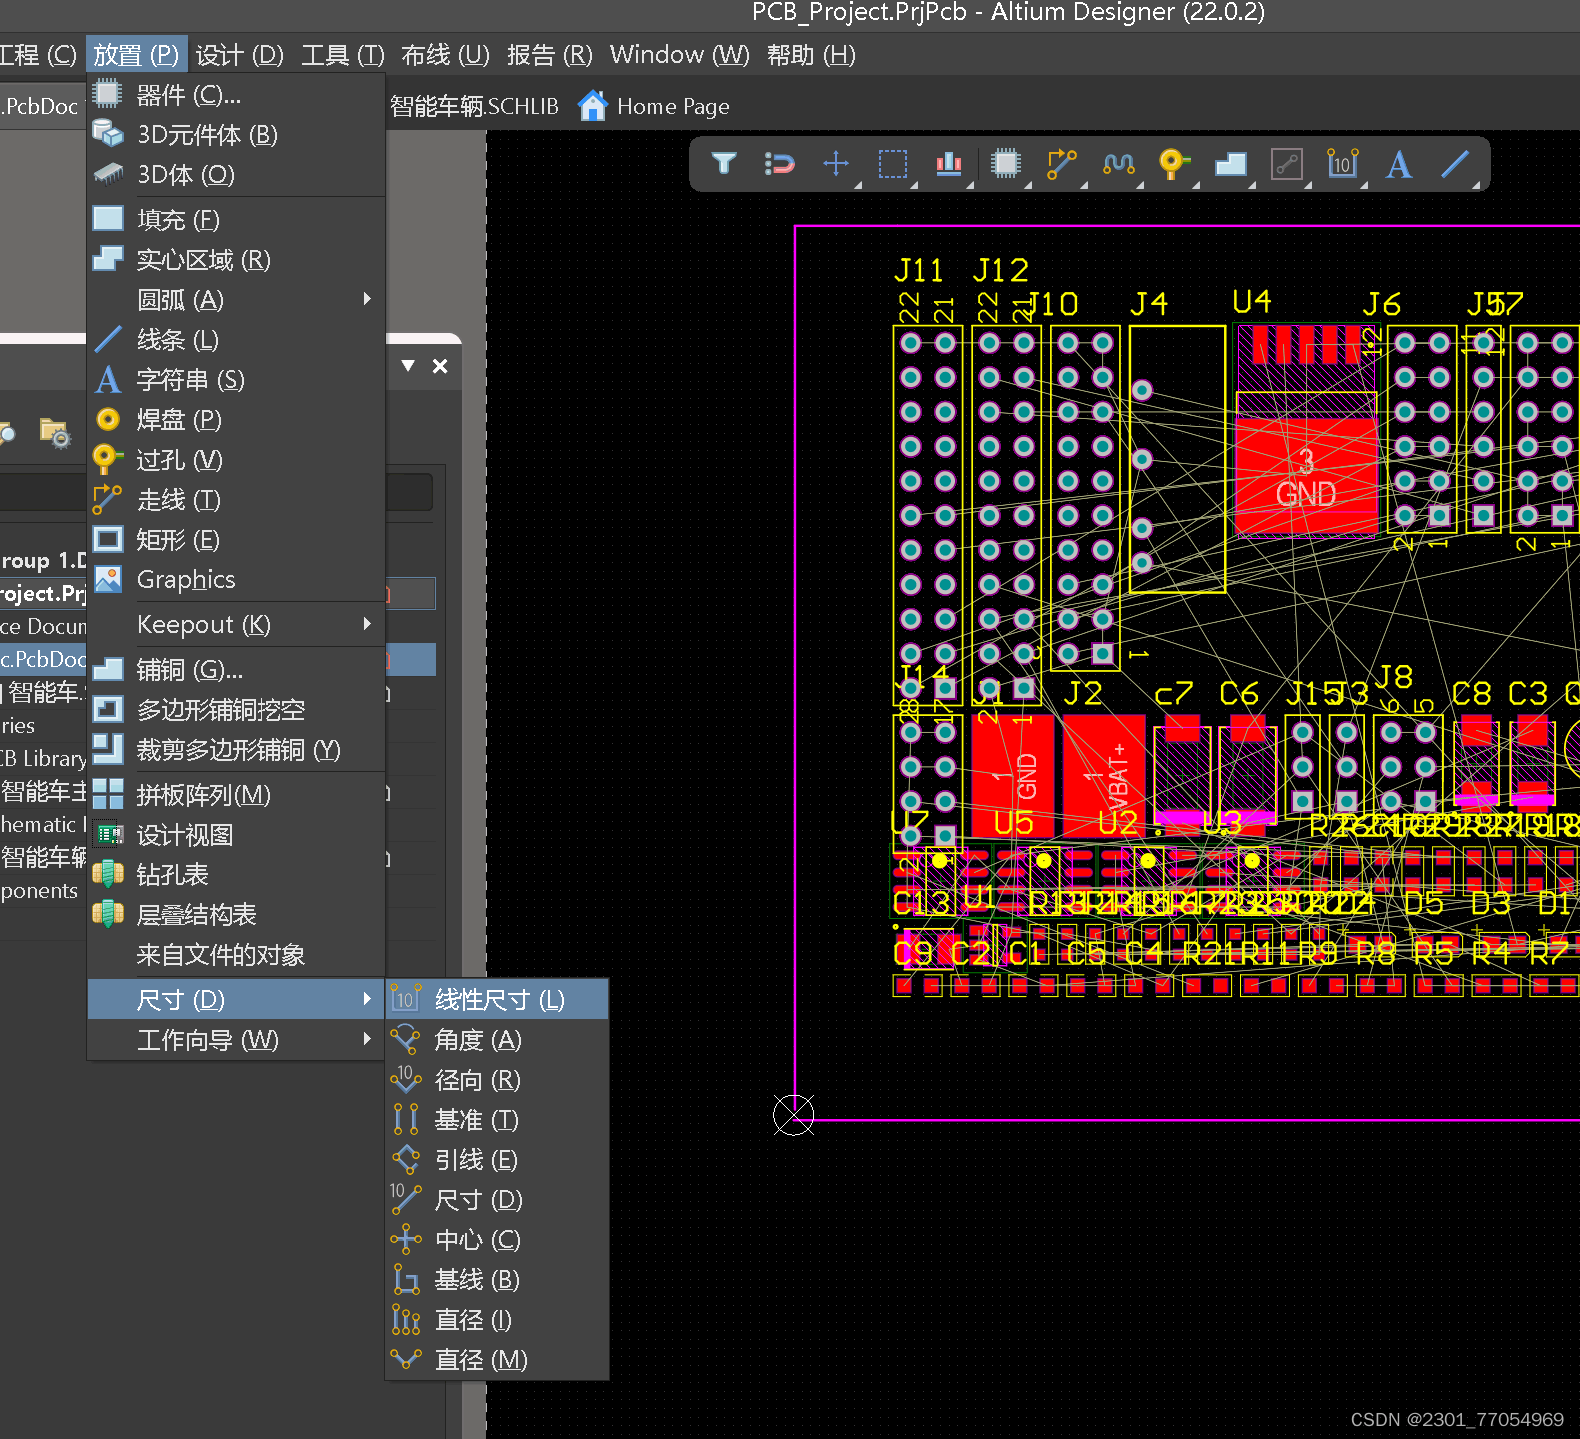Choose 尺寸 (D) in dimension submenu
1580x1439 pixels.
pos(497,1200)
